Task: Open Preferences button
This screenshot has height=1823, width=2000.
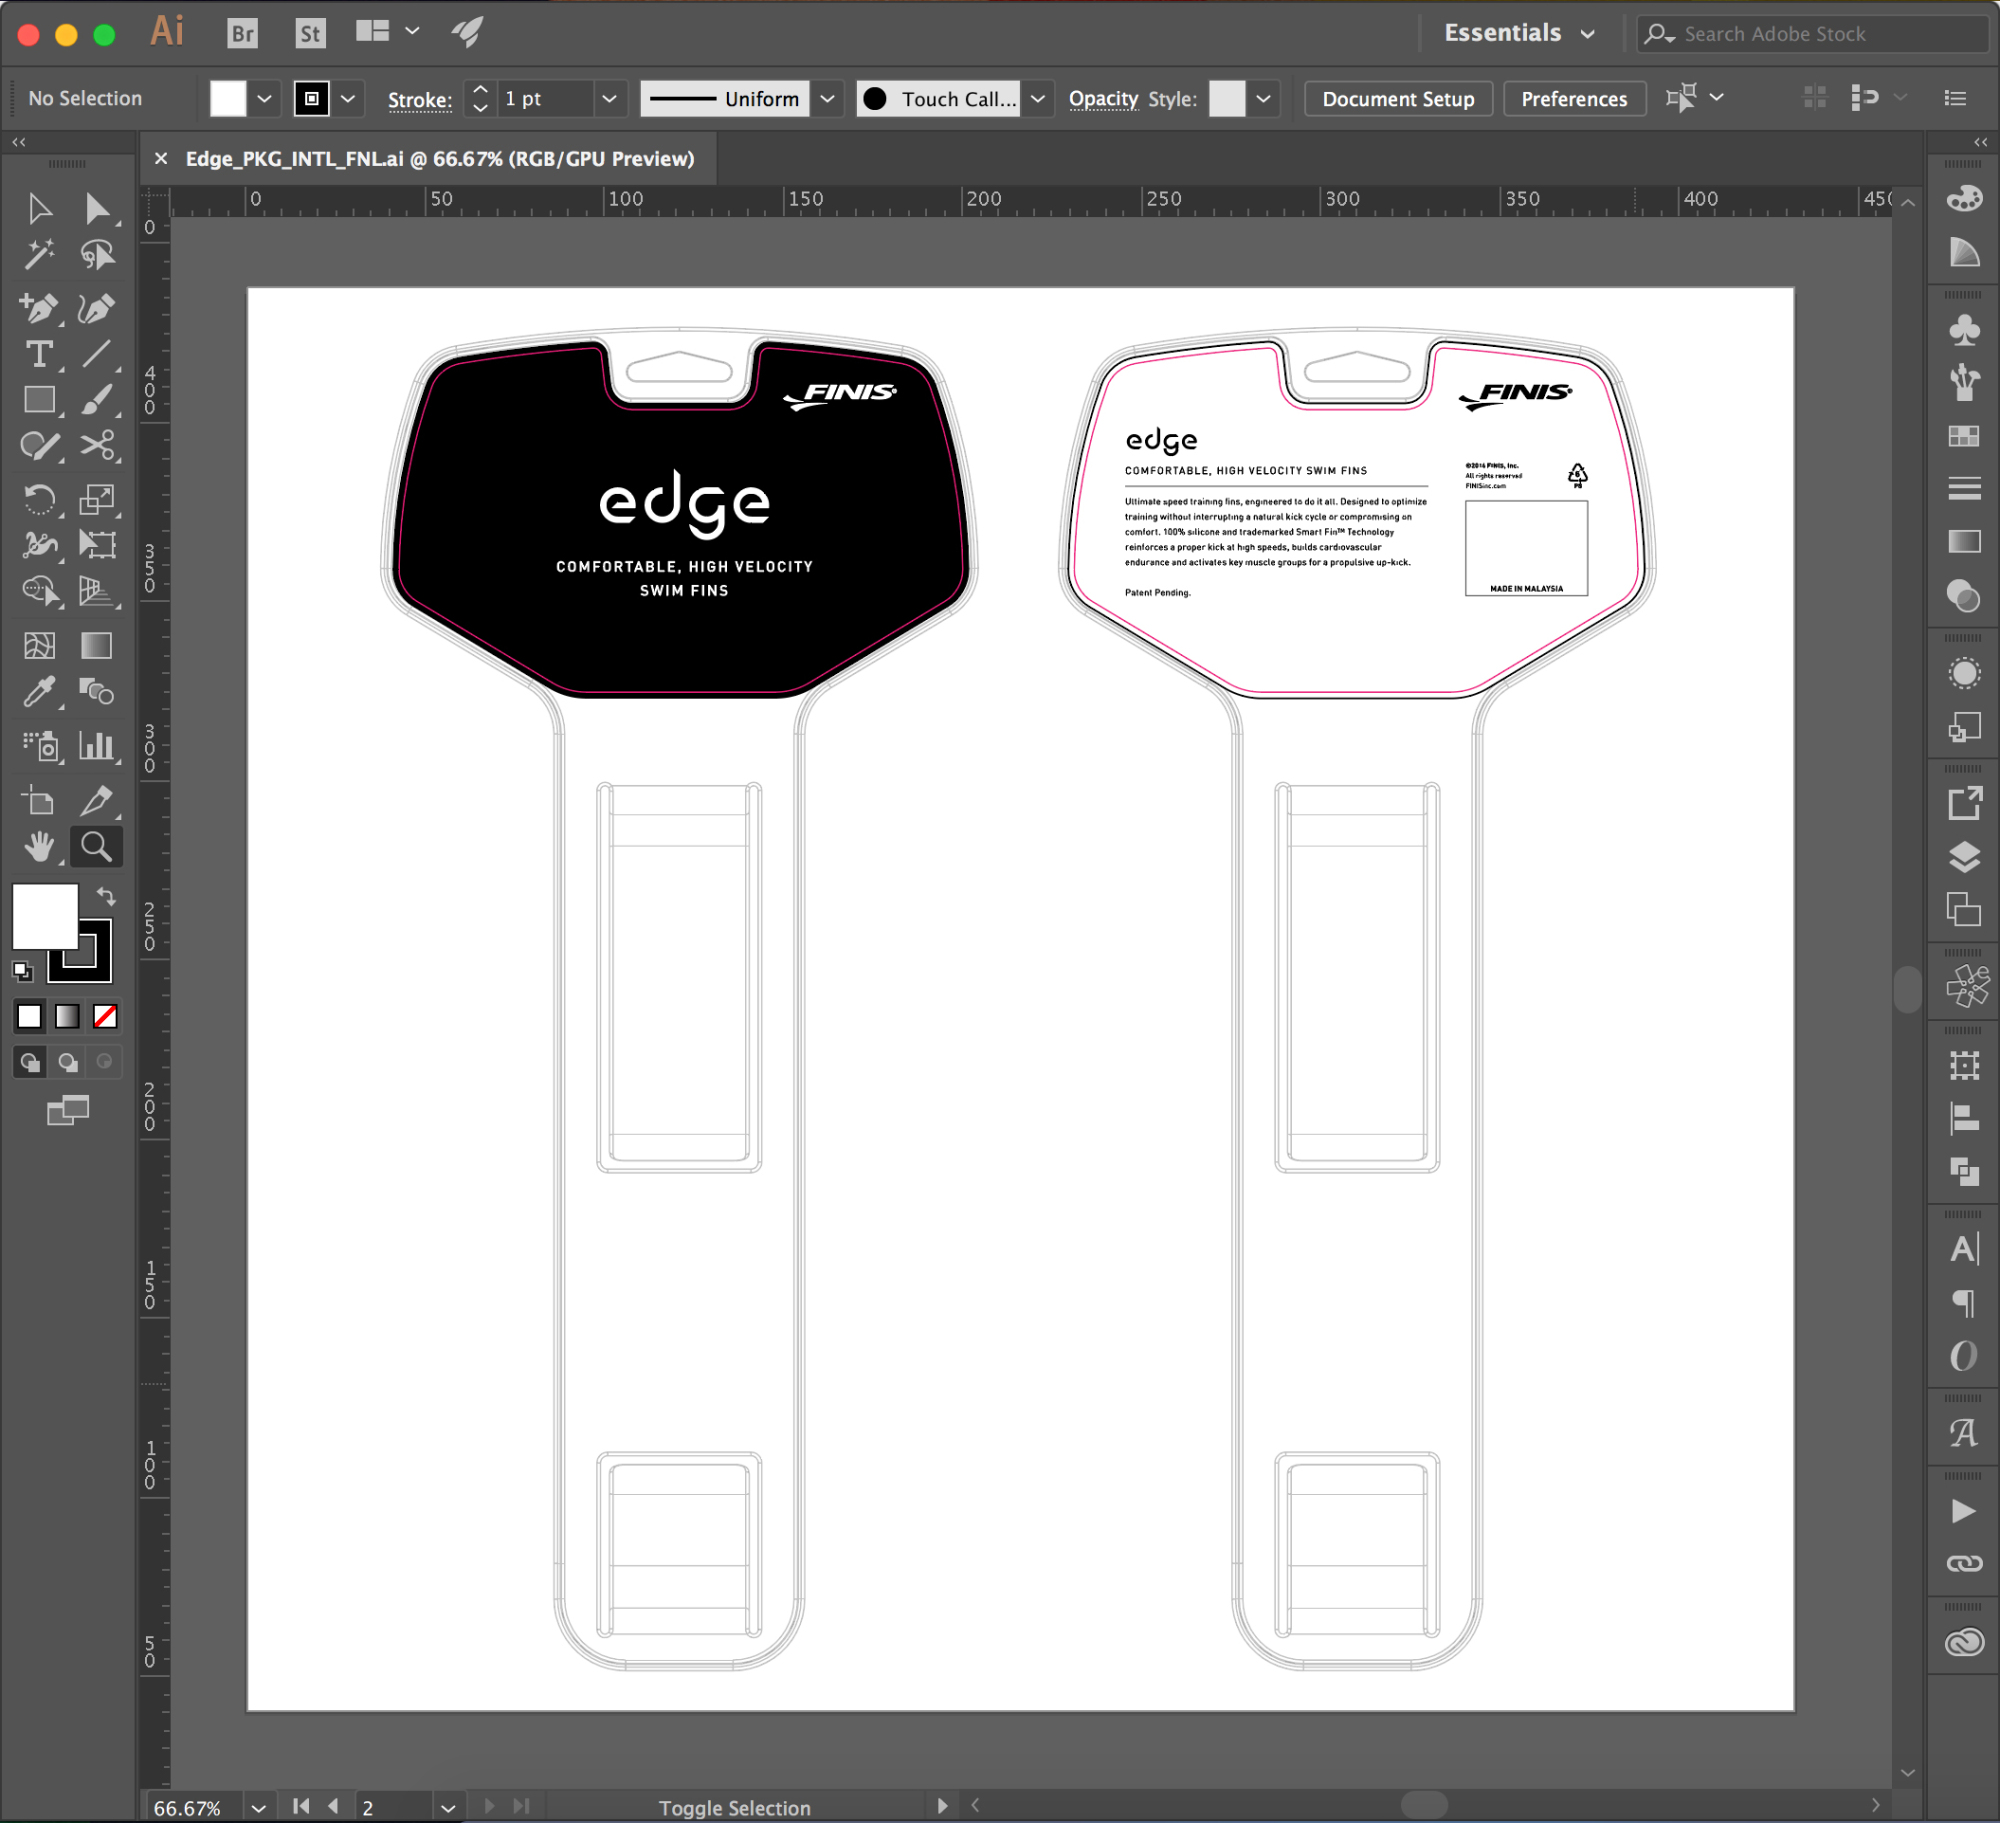Action: coord(1574,99)
